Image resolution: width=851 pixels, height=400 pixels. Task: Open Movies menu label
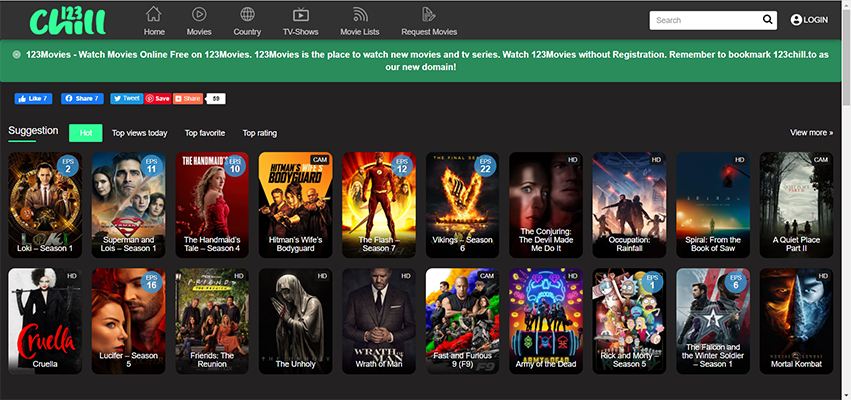(x=199, y=32)
